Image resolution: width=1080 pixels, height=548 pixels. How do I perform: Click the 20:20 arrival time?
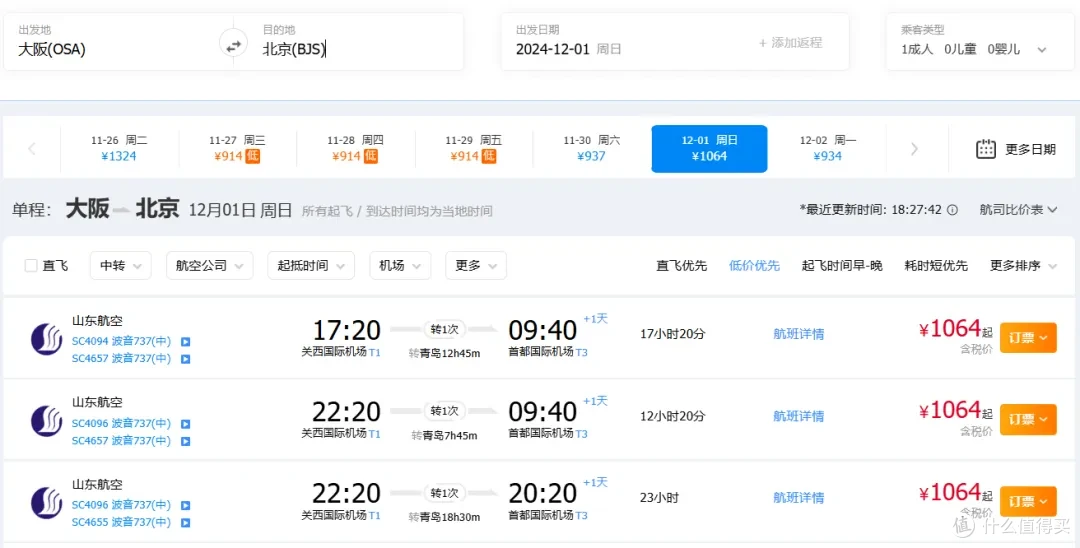point(543,494)
